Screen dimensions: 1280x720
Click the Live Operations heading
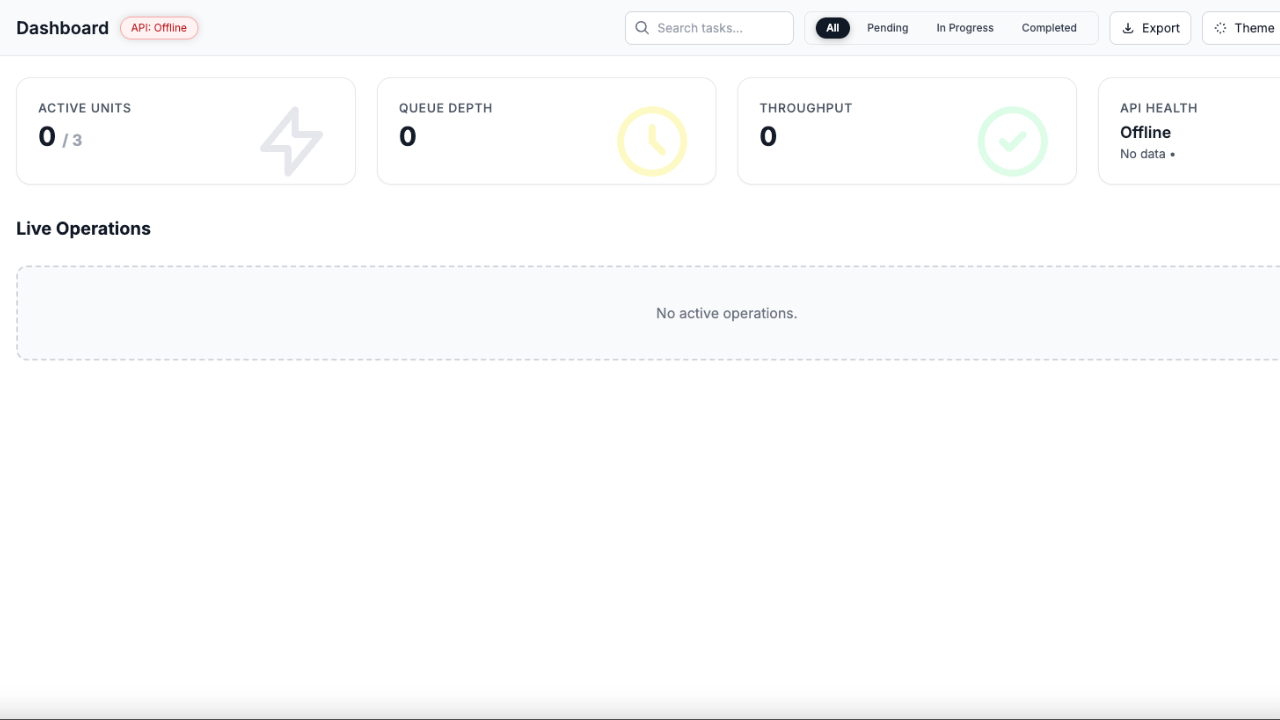(83, 229)
